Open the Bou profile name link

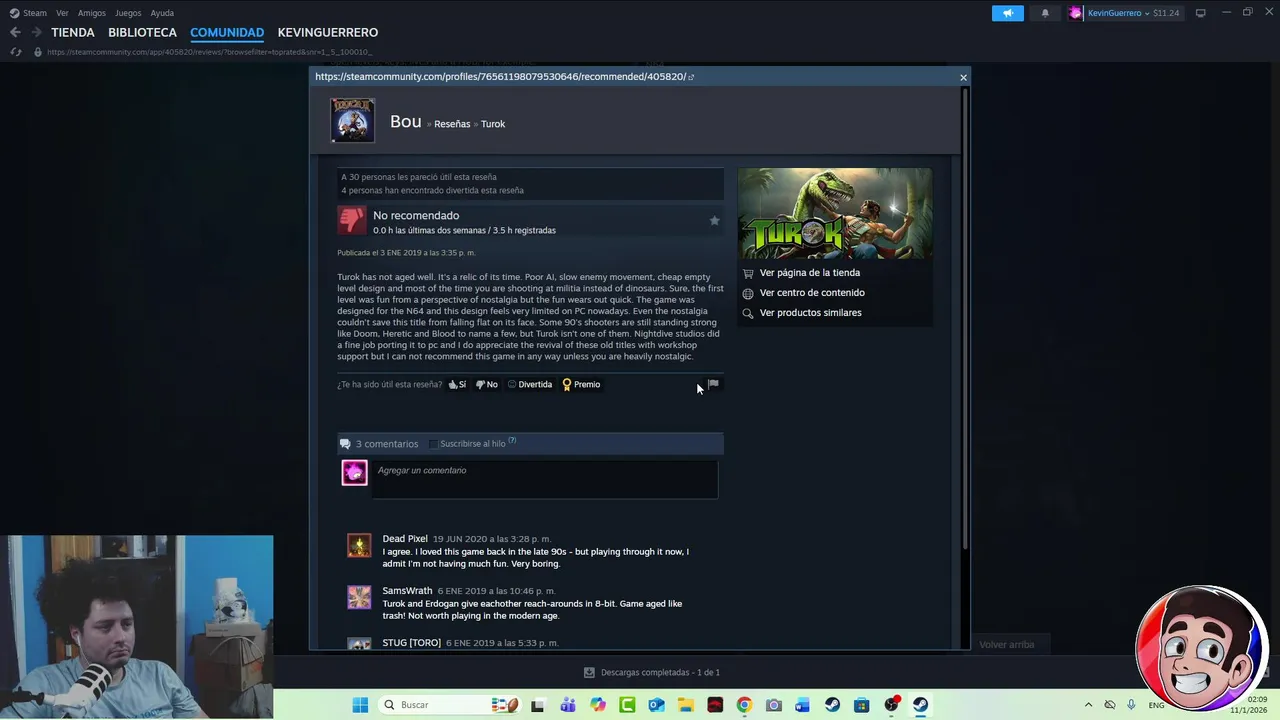405,121
